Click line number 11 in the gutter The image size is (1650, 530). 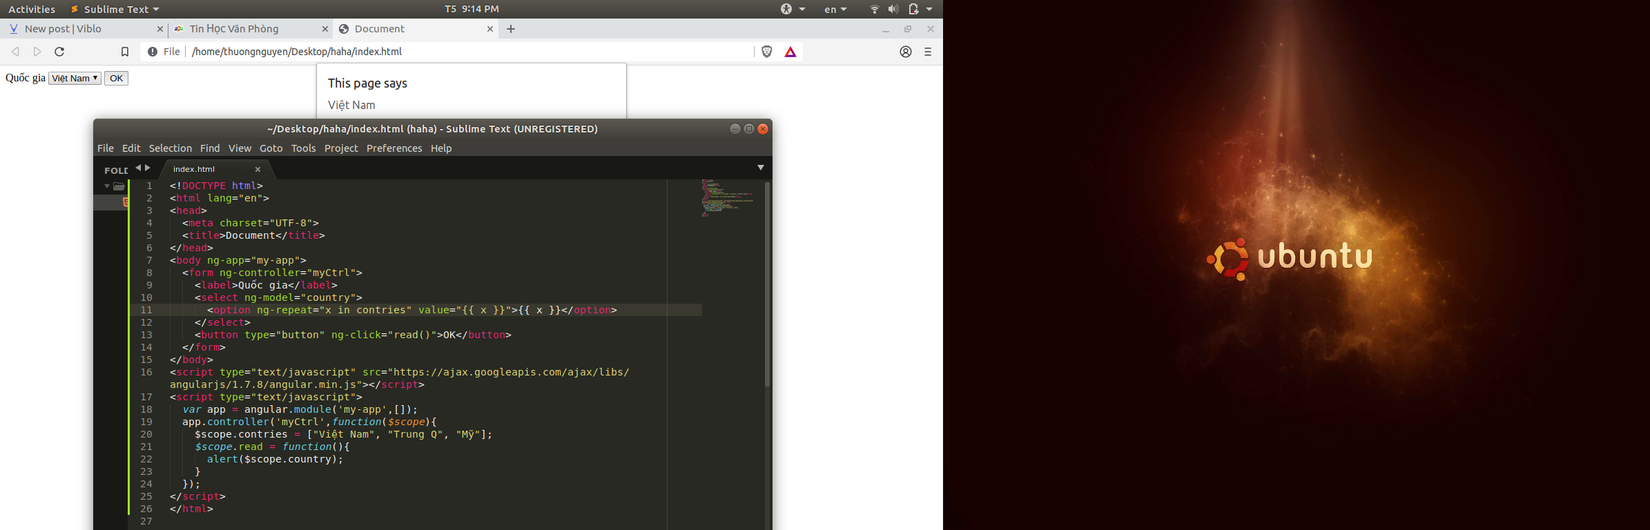(146, 310)
